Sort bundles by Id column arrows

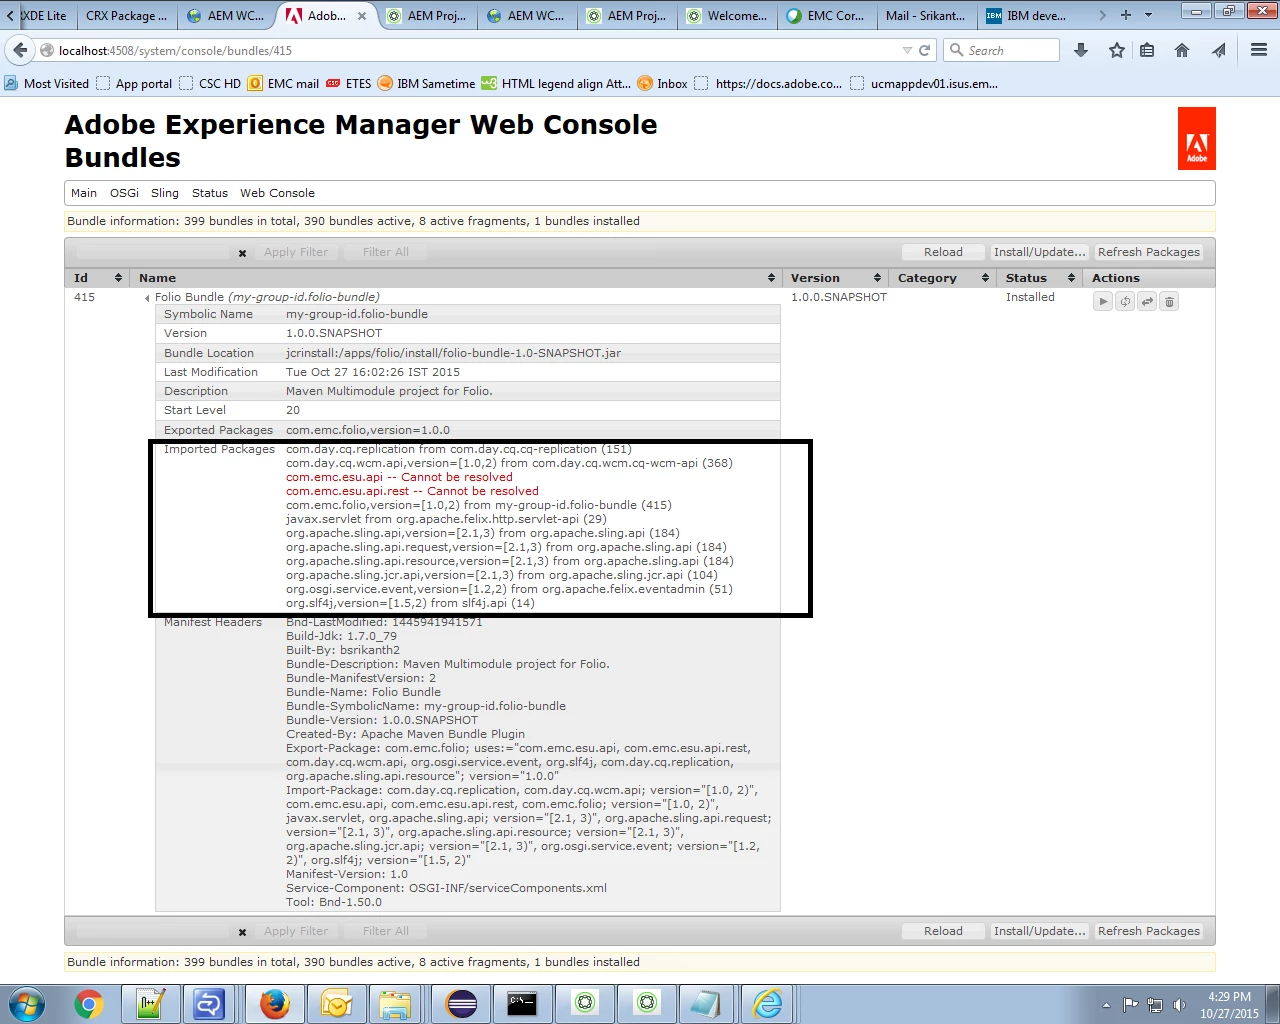[118, 278]
